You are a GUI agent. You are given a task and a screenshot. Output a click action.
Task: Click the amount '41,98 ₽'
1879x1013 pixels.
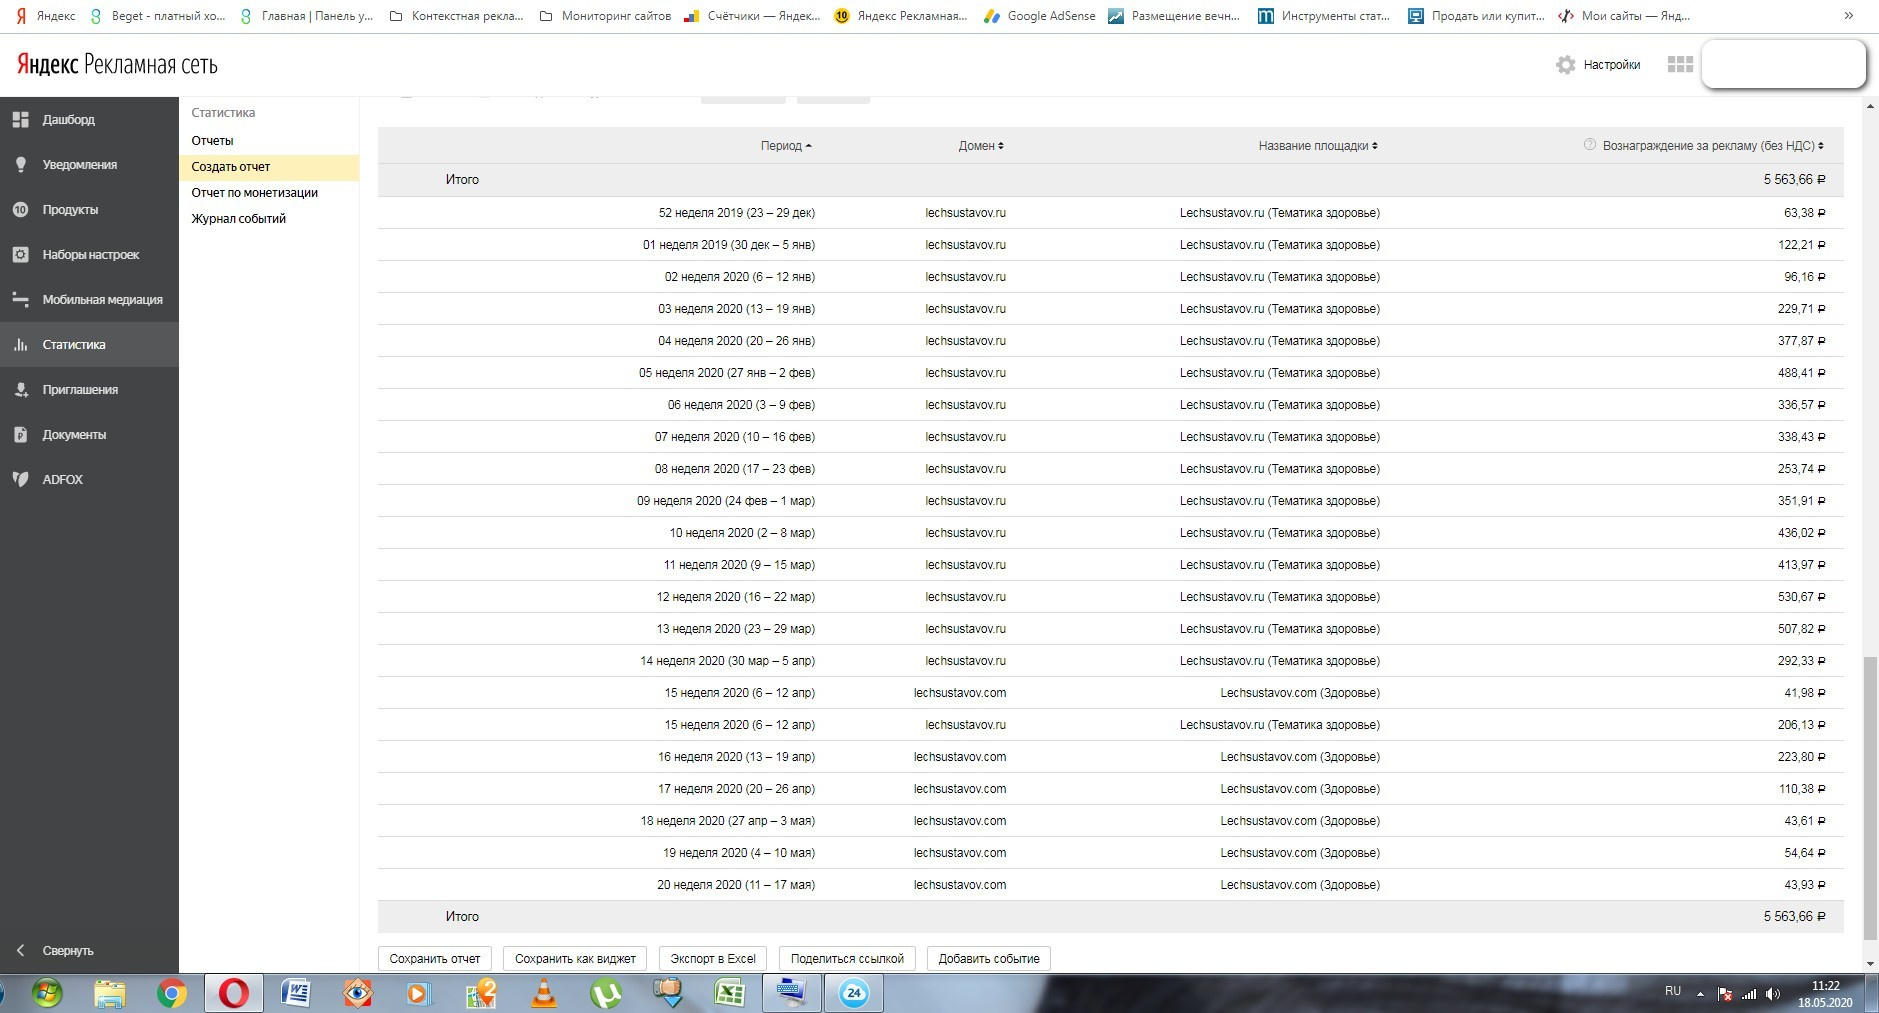[x=1805, y=693]
